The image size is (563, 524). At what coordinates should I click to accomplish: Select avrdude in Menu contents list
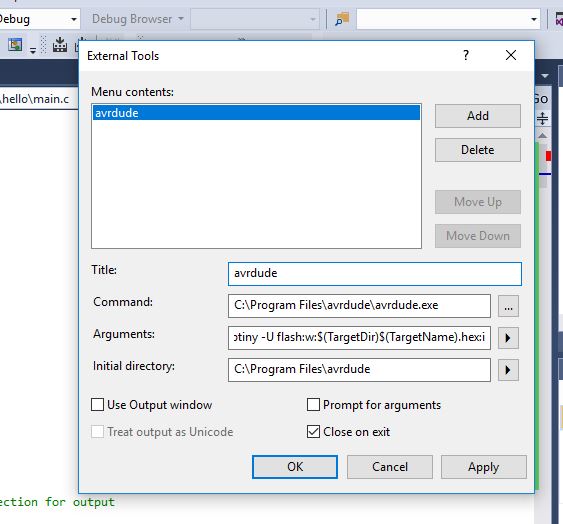pos(256,113)
